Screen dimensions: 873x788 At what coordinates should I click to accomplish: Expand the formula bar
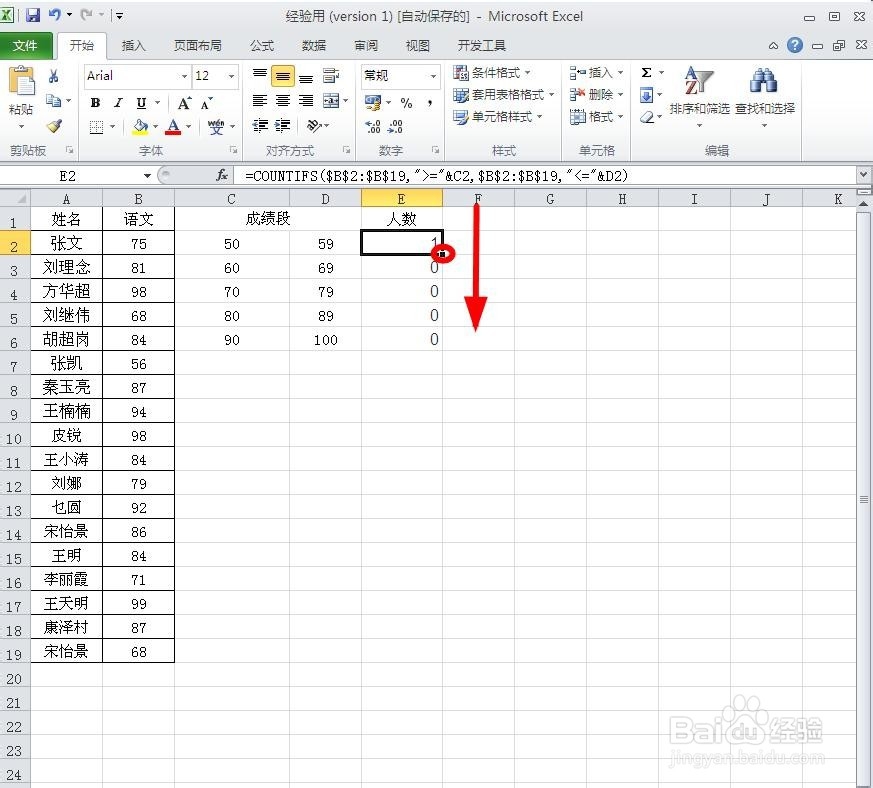[x=862, y=174]
